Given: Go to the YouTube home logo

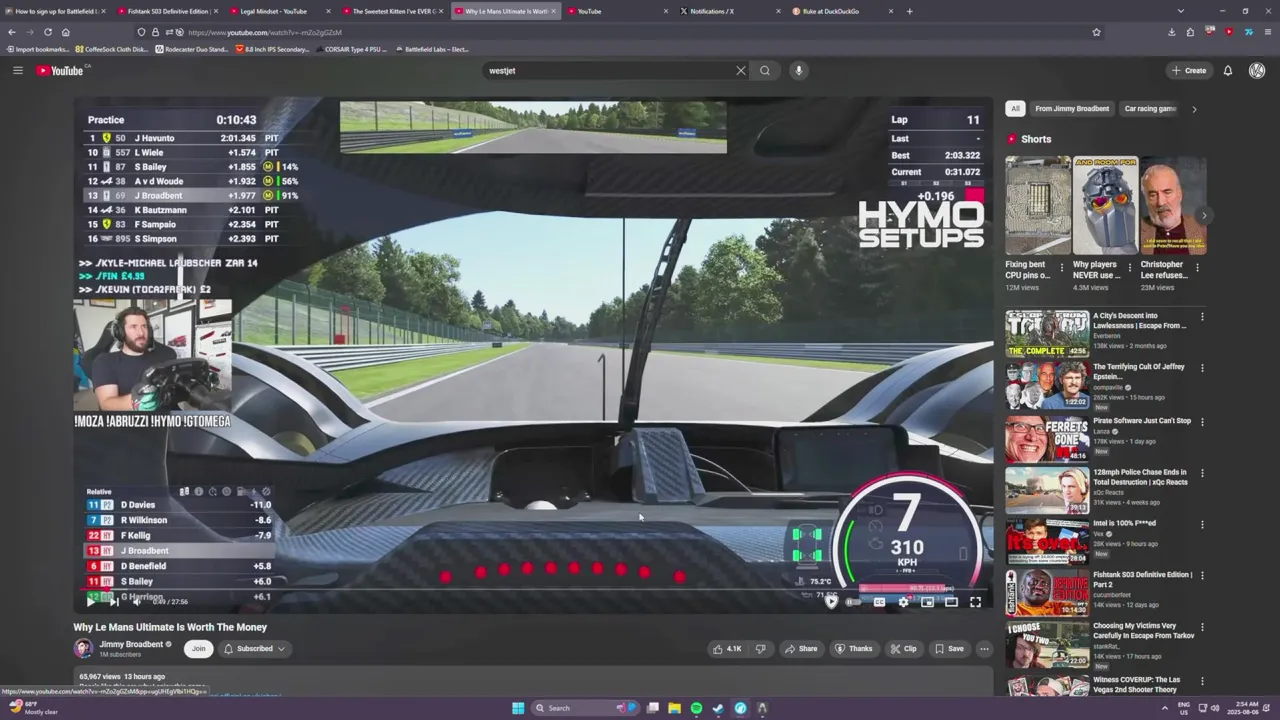Looking at the screenshot, I should (x=62, y=70).
